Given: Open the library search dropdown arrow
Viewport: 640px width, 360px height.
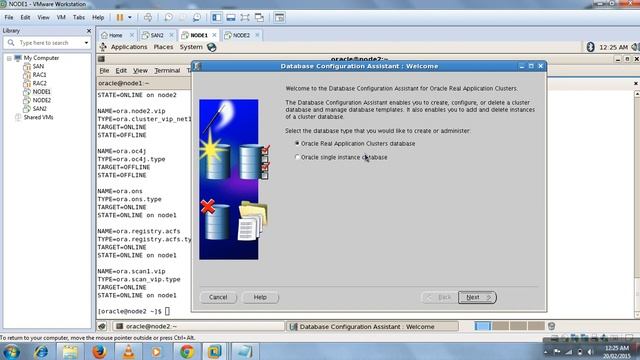Looking at the screenshot, I should pos(86,43).
